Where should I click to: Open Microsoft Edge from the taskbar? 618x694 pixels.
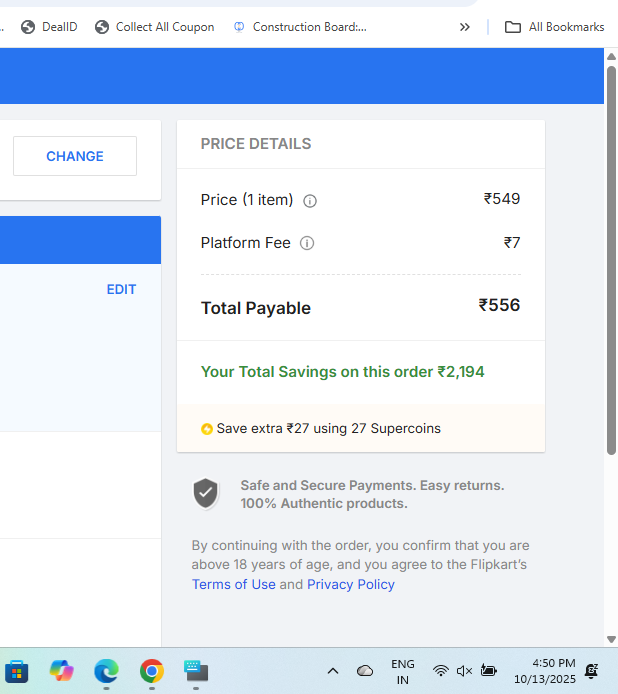click(x=106, y=670)
